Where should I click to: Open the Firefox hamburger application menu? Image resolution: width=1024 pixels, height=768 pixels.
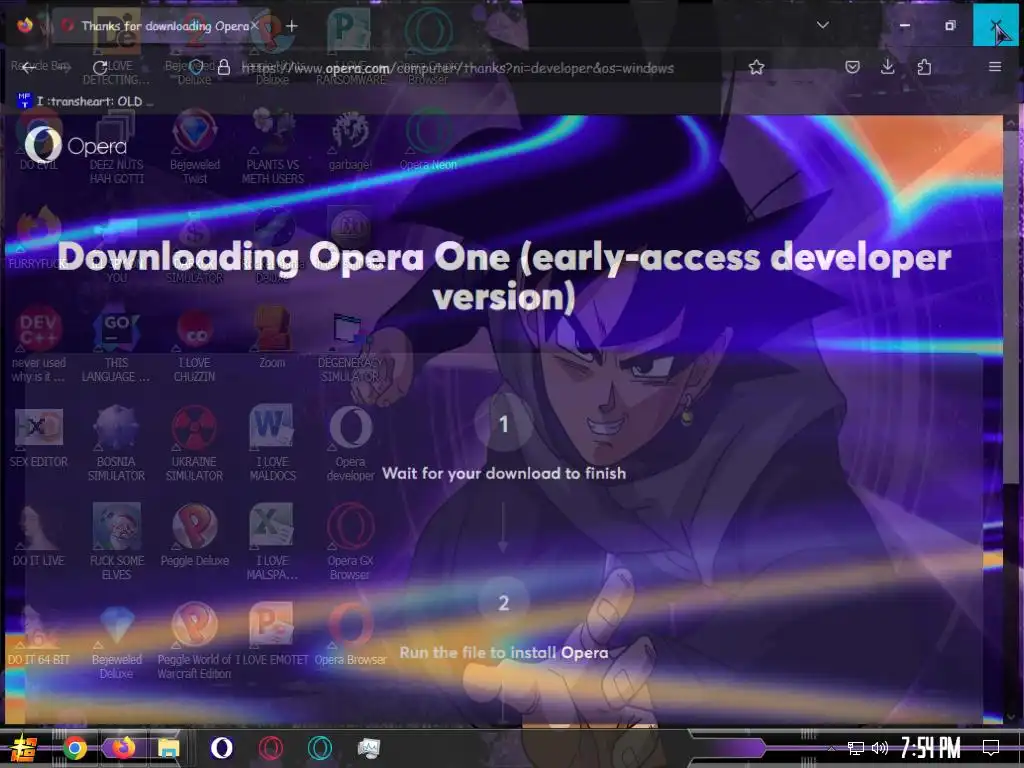[995, 67]
